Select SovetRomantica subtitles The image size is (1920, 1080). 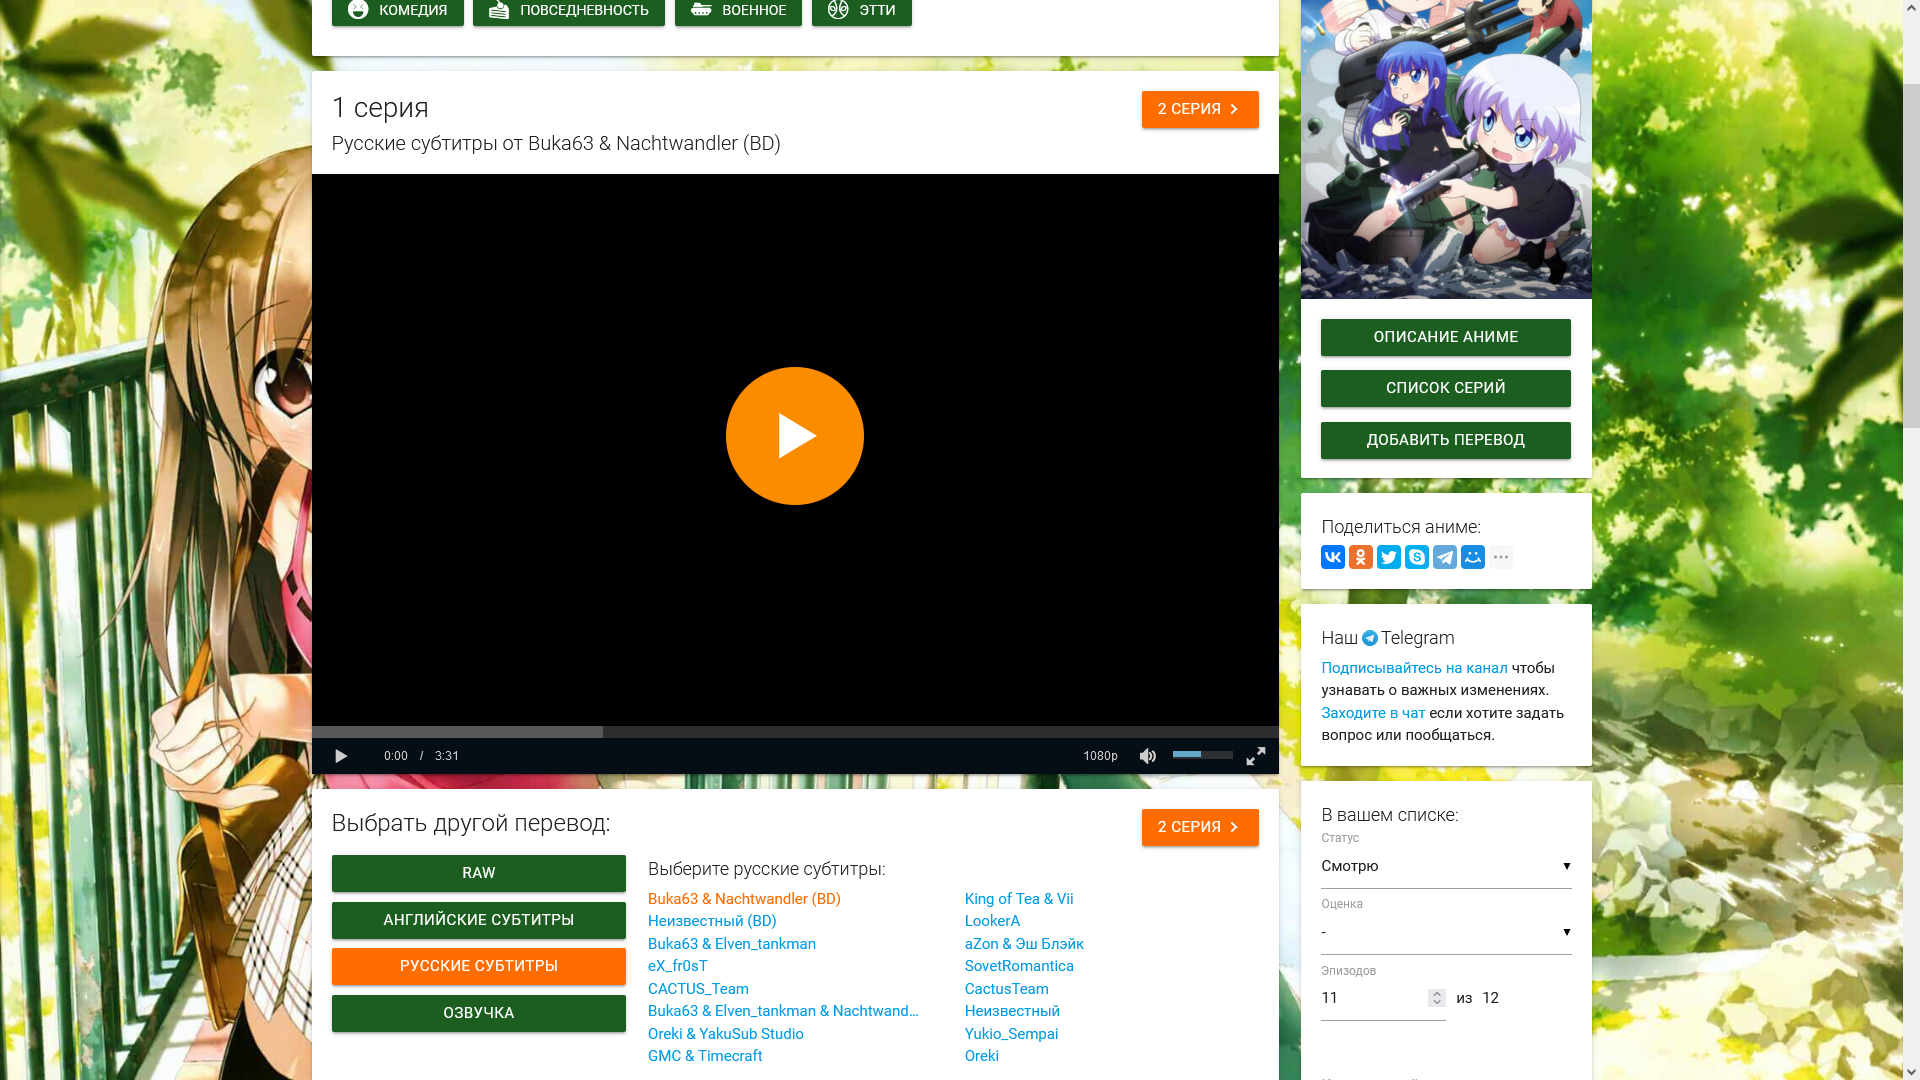point(1019,966)
